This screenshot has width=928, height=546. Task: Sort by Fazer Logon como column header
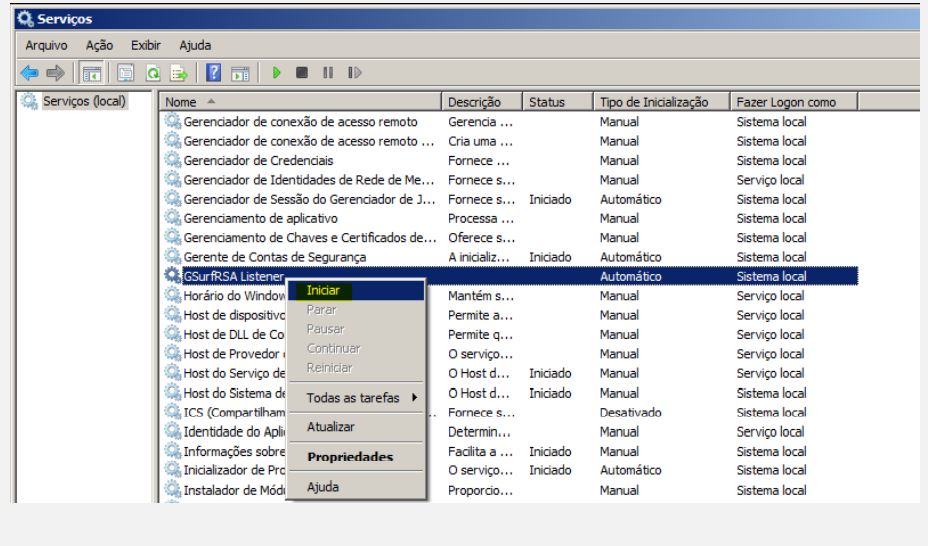coord(794,102)
